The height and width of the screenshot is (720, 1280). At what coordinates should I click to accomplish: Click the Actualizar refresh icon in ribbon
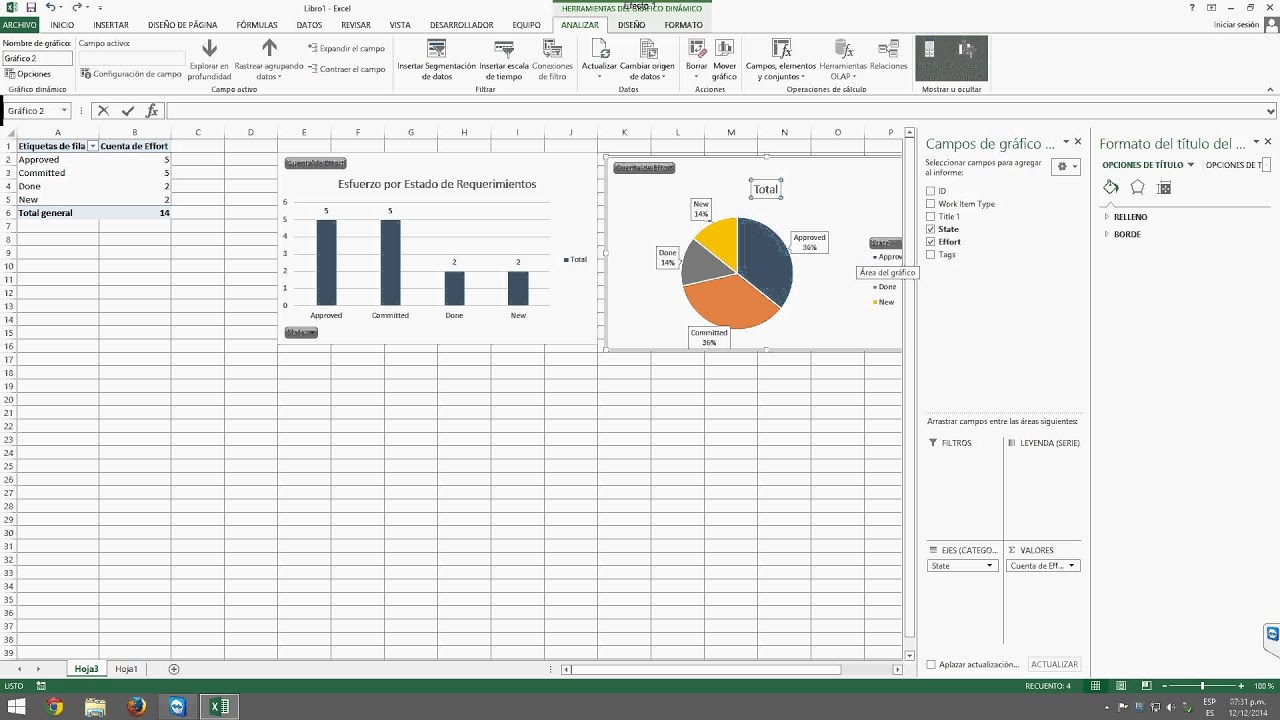coord(600,49)
